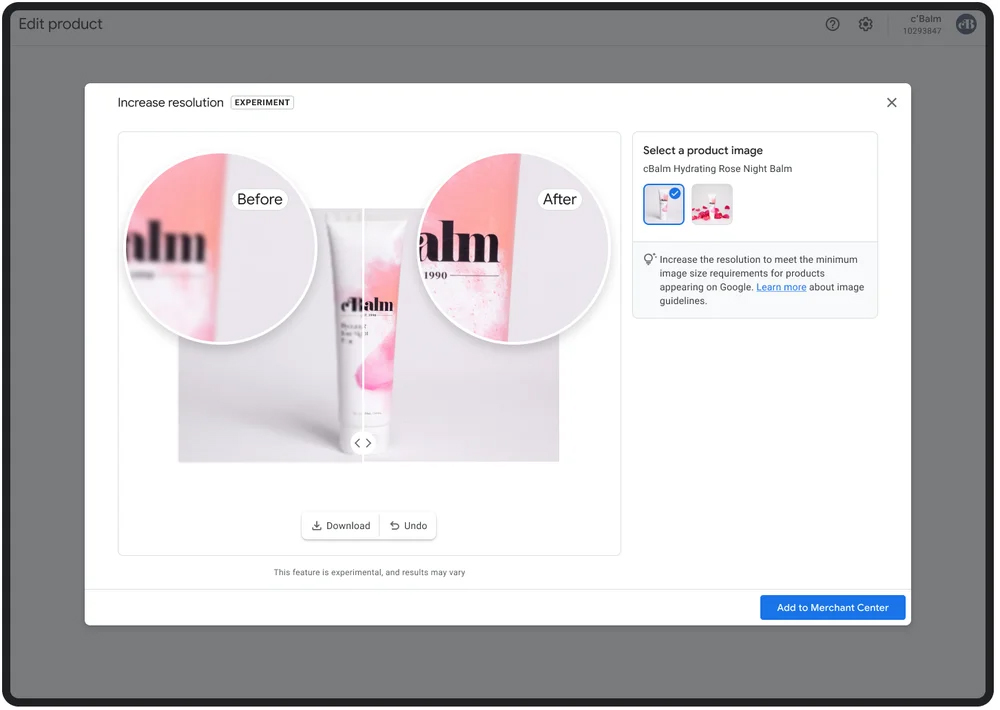Click the lightbulb tip icon

tap(649, 259)
